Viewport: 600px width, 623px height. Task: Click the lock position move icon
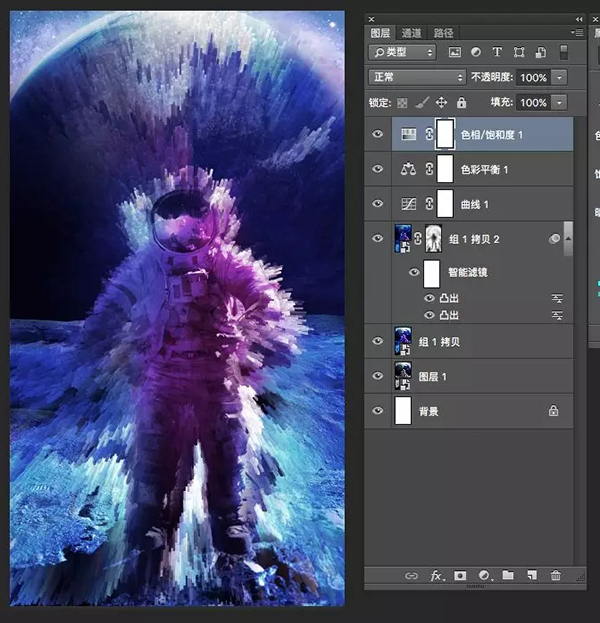click(x=441, y=102)
